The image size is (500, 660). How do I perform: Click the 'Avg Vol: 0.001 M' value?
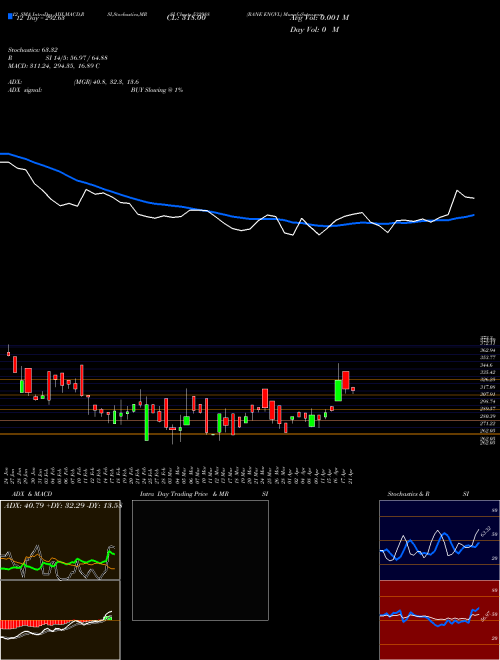pyautogui.click(x=319, y=18)
